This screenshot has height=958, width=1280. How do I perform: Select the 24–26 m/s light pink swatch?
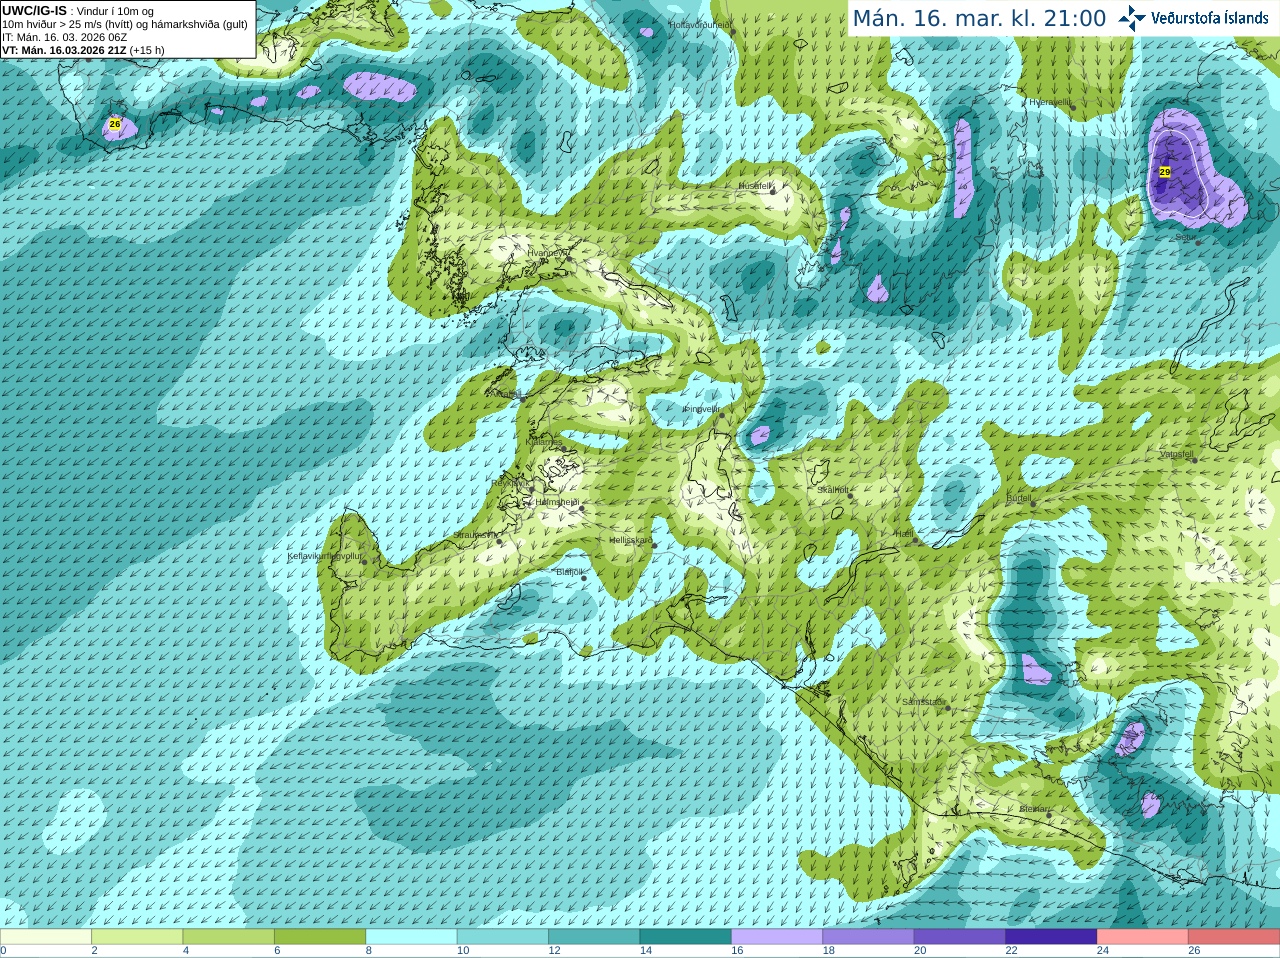[x=1143, y=937]
